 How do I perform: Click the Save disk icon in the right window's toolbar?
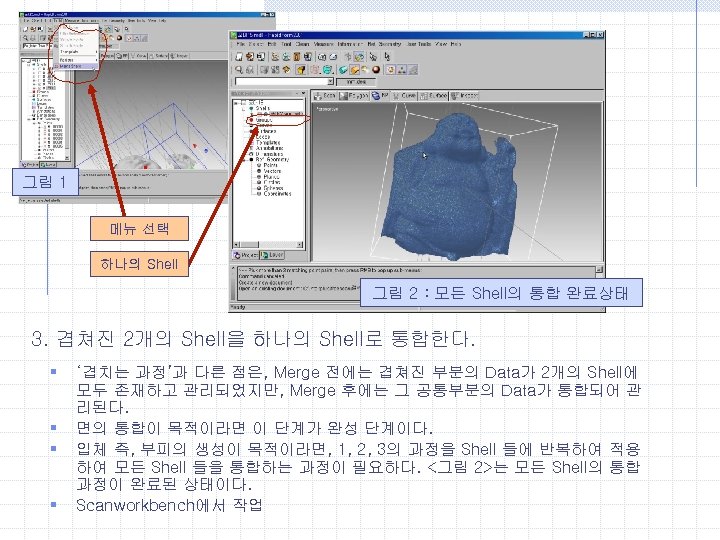pyautogui.click(x=260, y=56)
